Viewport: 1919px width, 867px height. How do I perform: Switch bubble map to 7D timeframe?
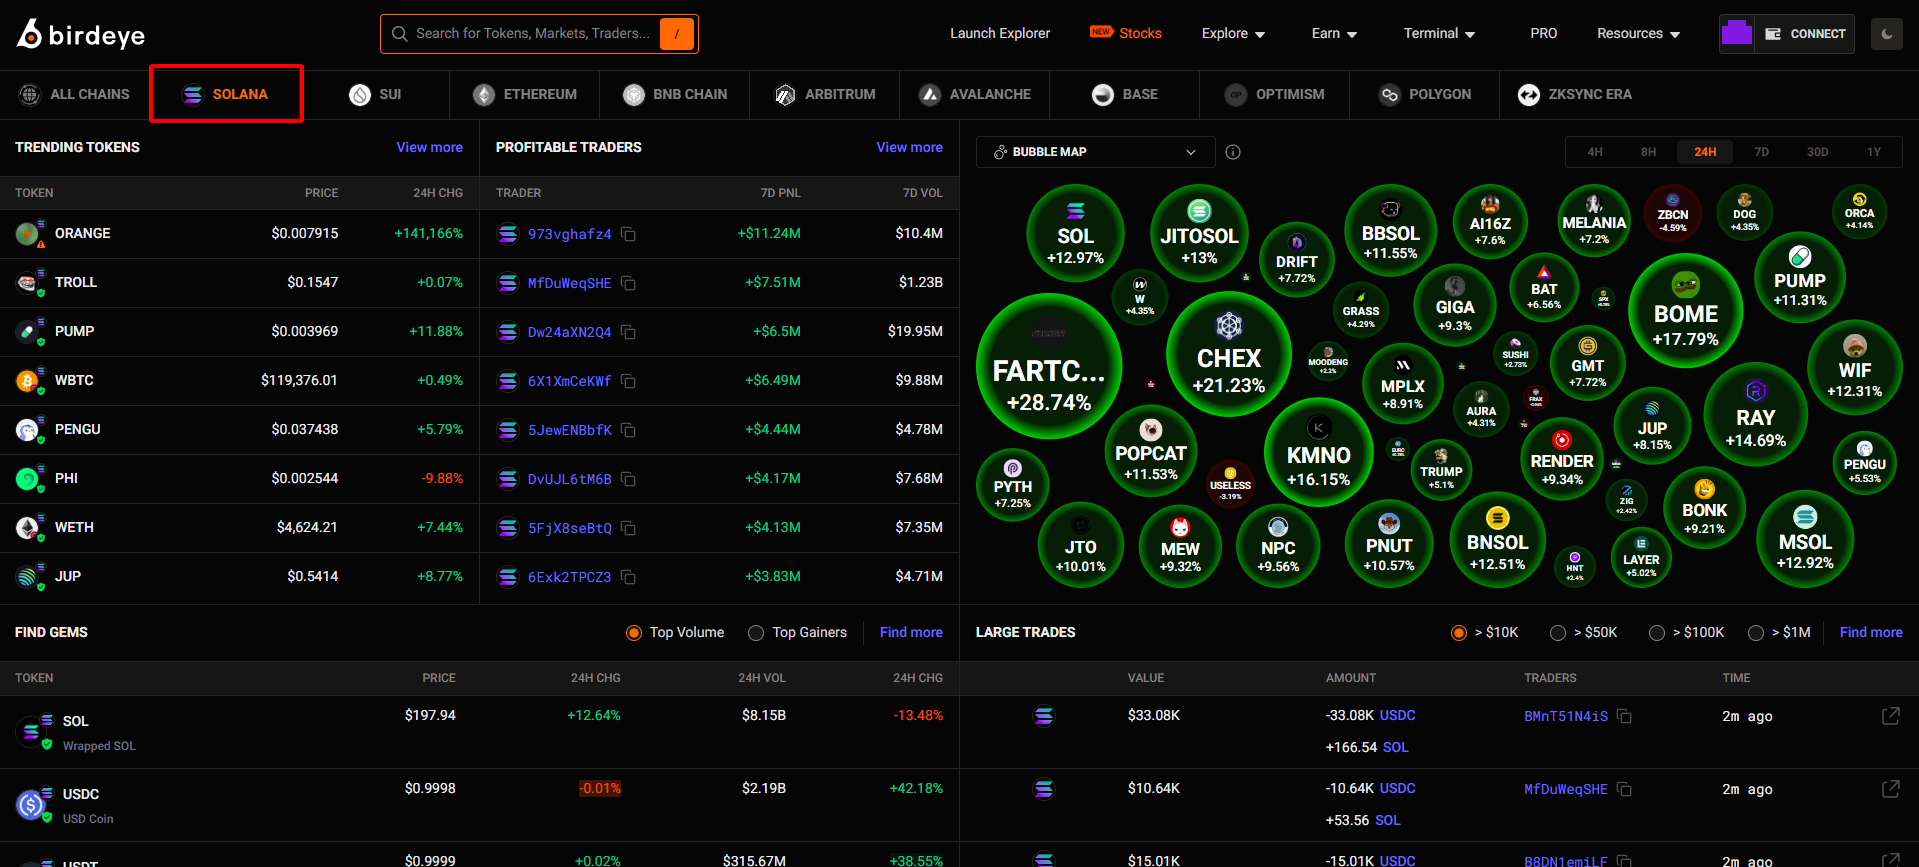coord(1762,152)
